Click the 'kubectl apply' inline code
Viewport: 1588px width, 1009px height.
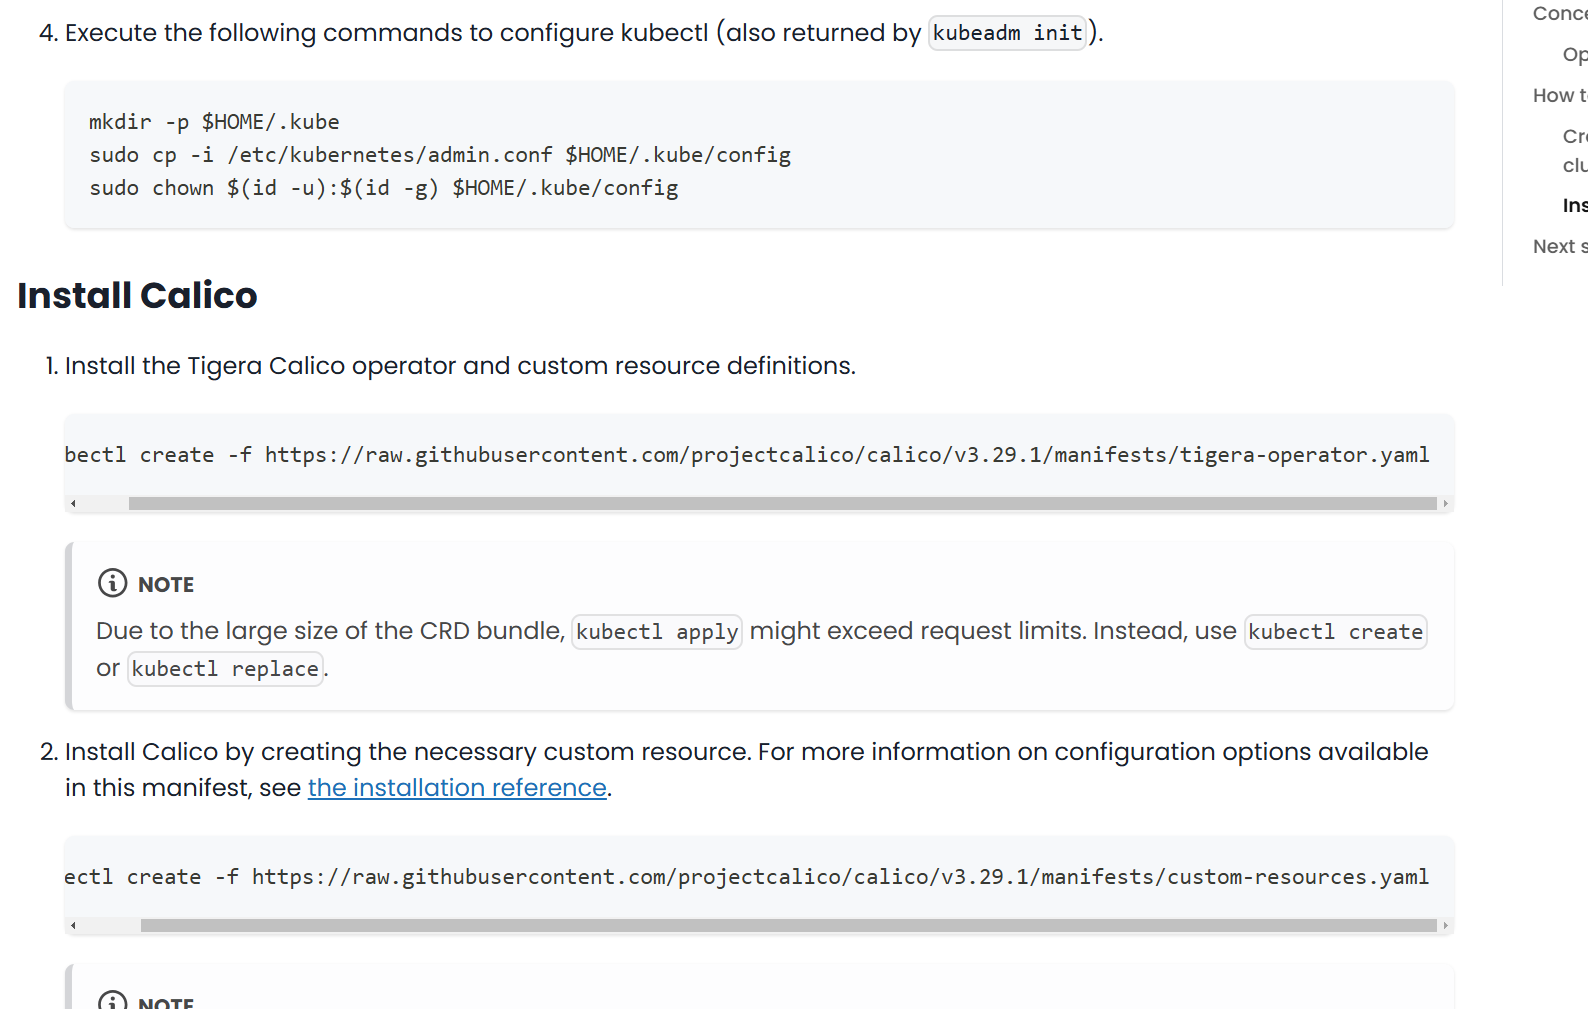(x=657, y=632)
